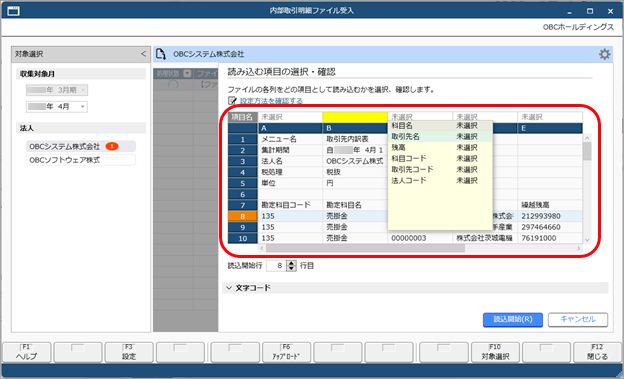The image size is (624, 379).
Task: Click the F12 閉じる function key
Action: (597, 352)
